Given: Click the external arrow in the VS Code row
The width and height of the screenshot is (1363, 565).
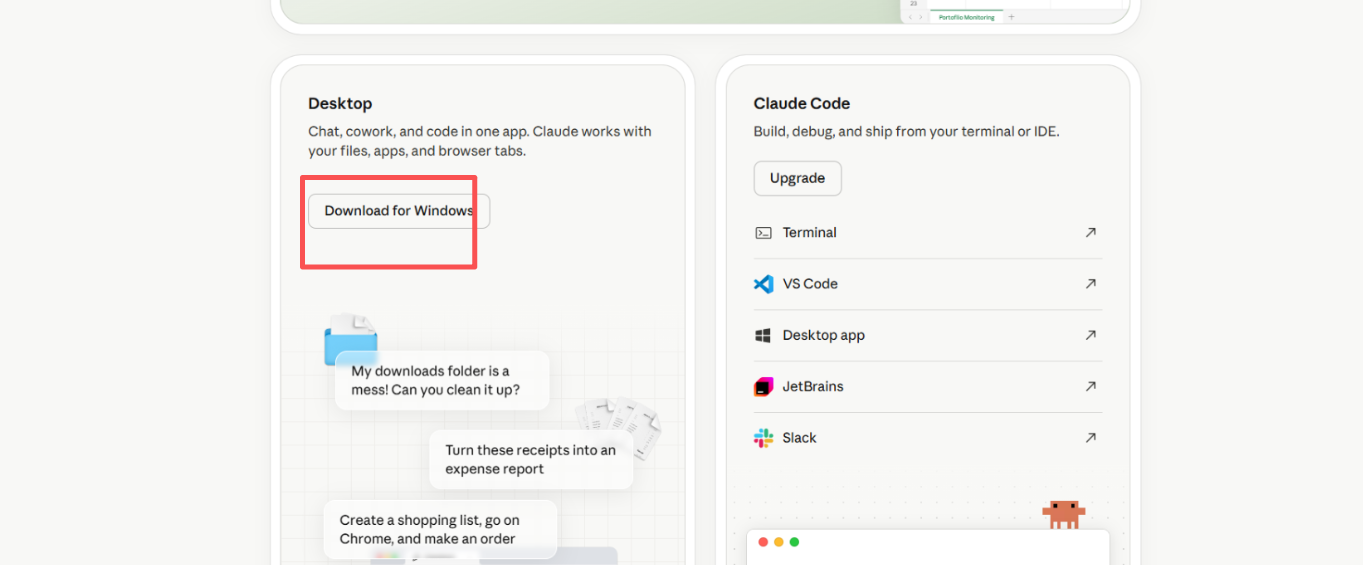Looking at the screenshot, I should point(1090,284).
